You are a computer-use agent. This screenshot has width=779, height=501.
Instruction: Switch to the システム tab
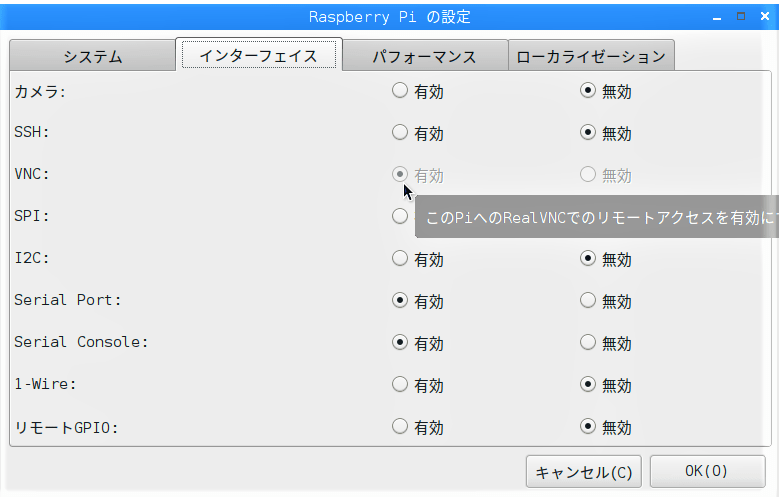(x=92, y=56)
